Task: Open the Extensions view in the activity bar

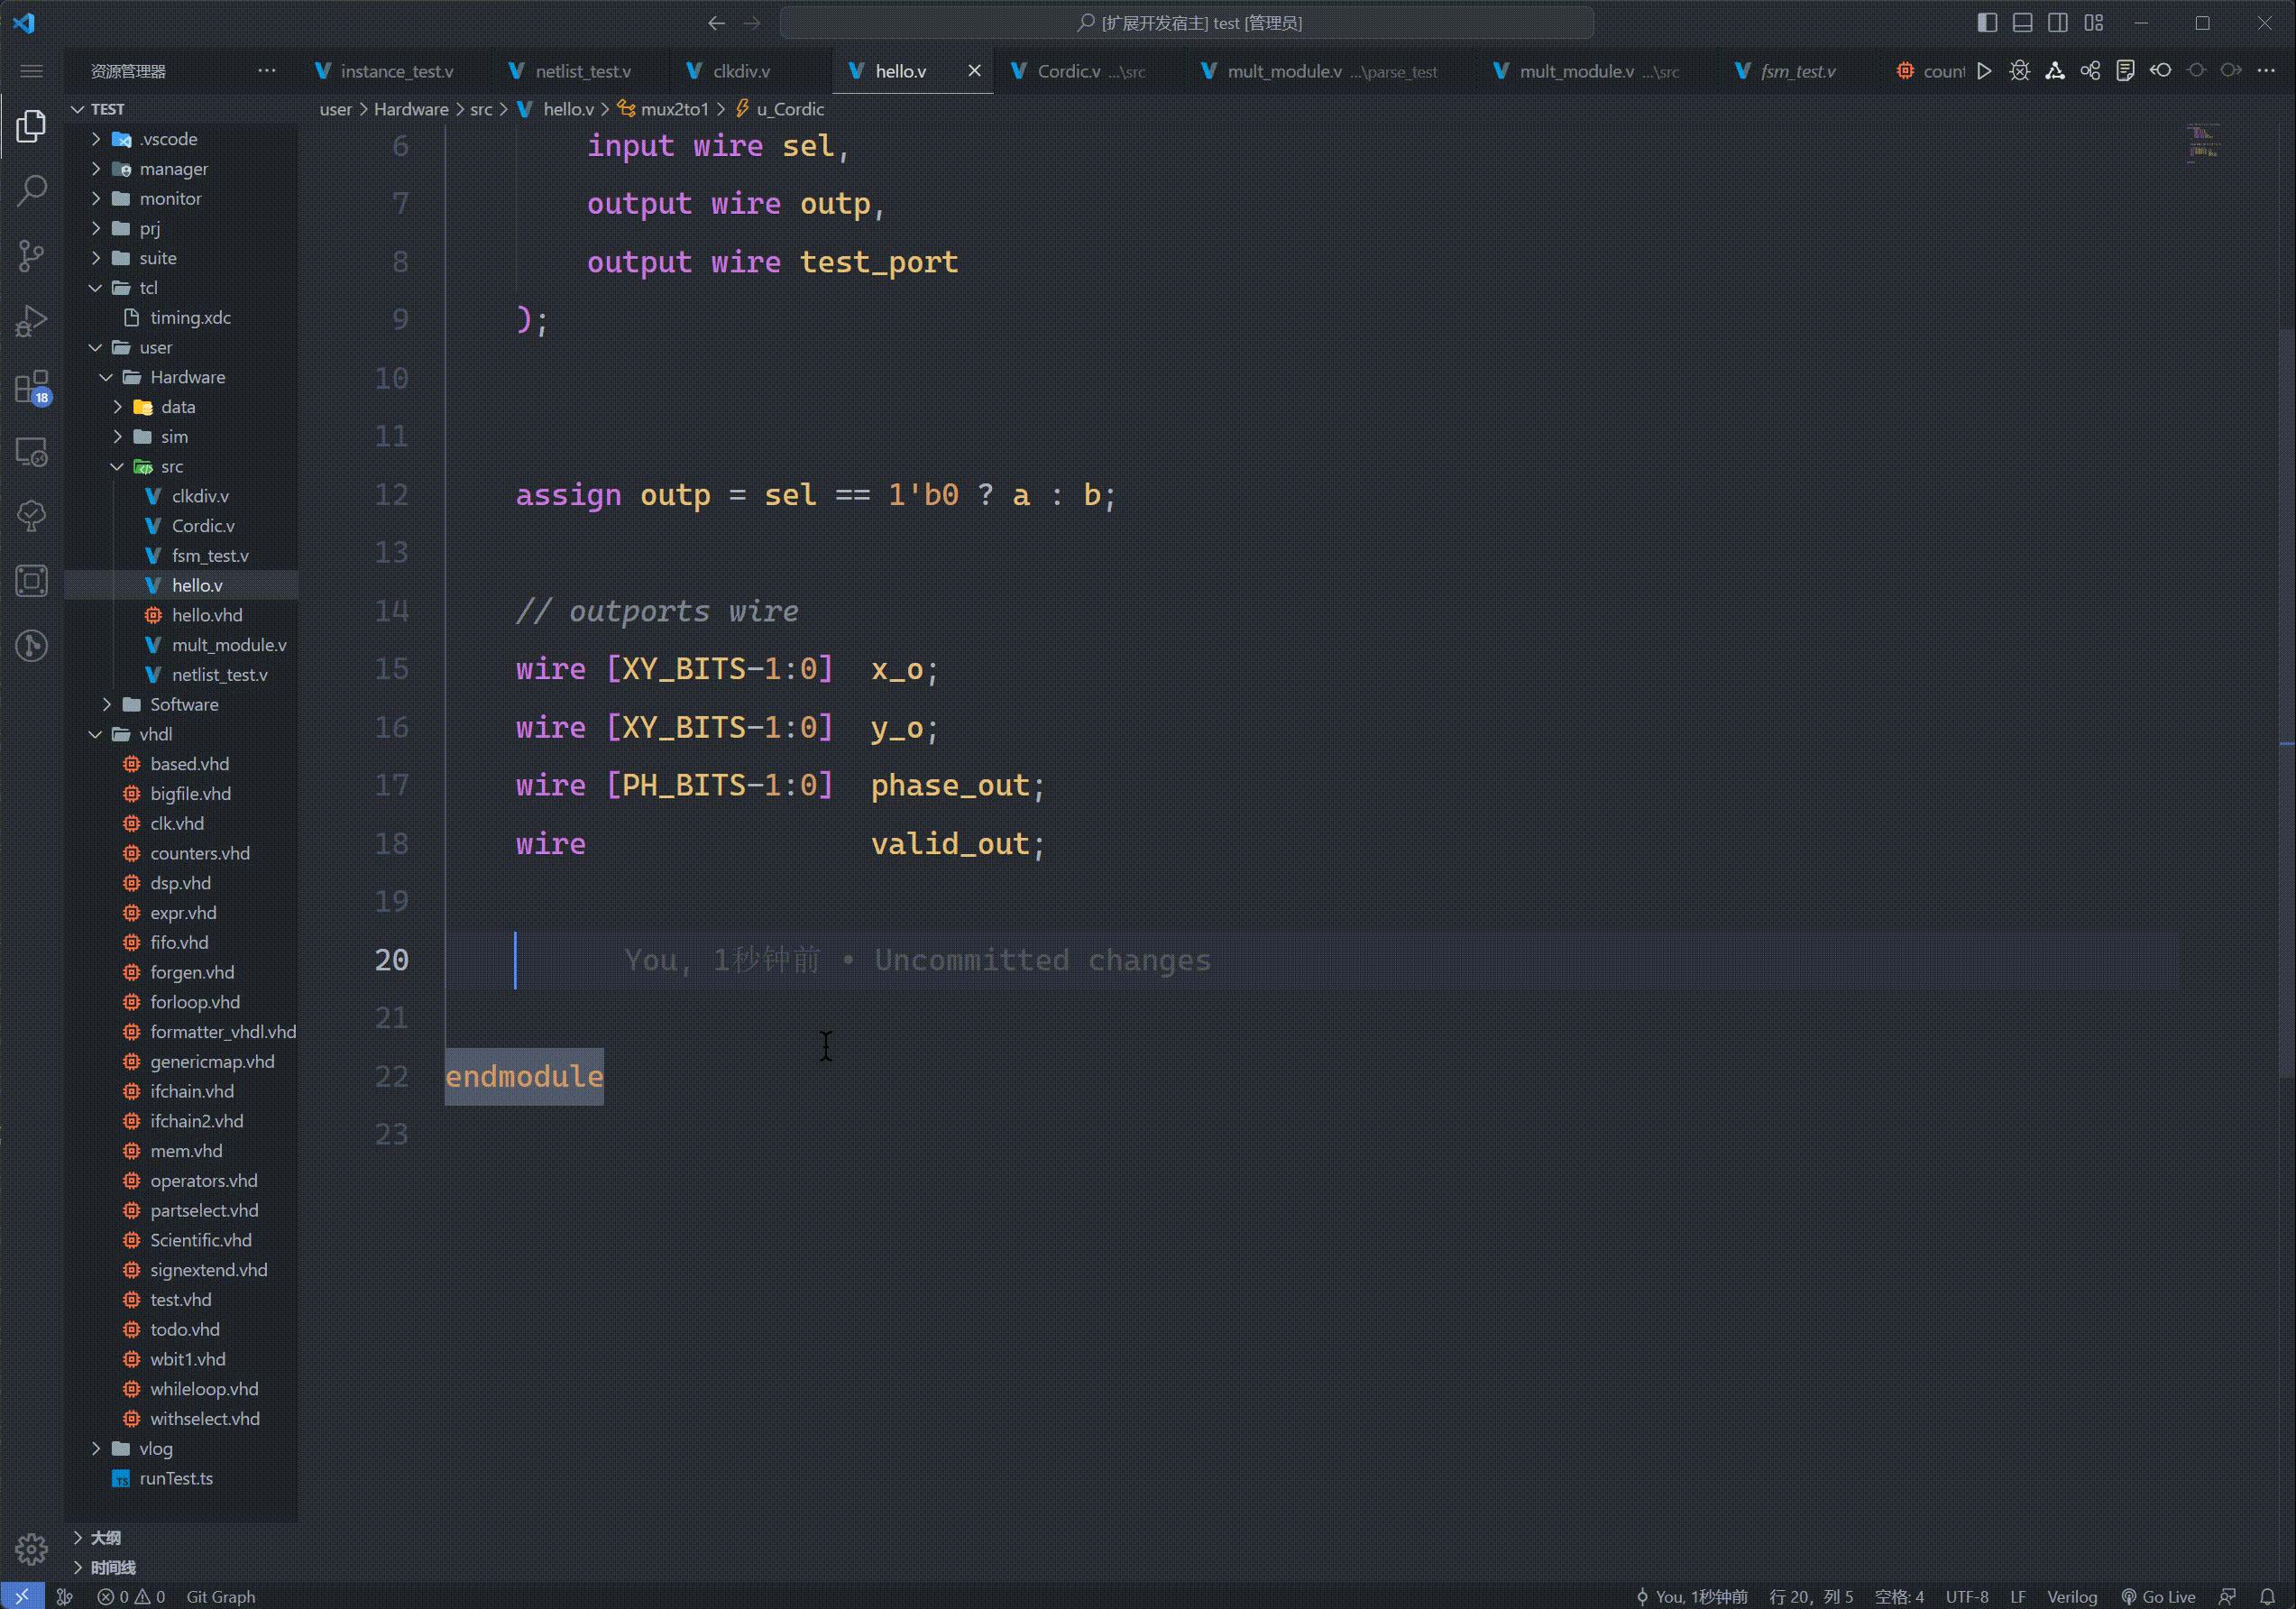Action: click(31, 388)
